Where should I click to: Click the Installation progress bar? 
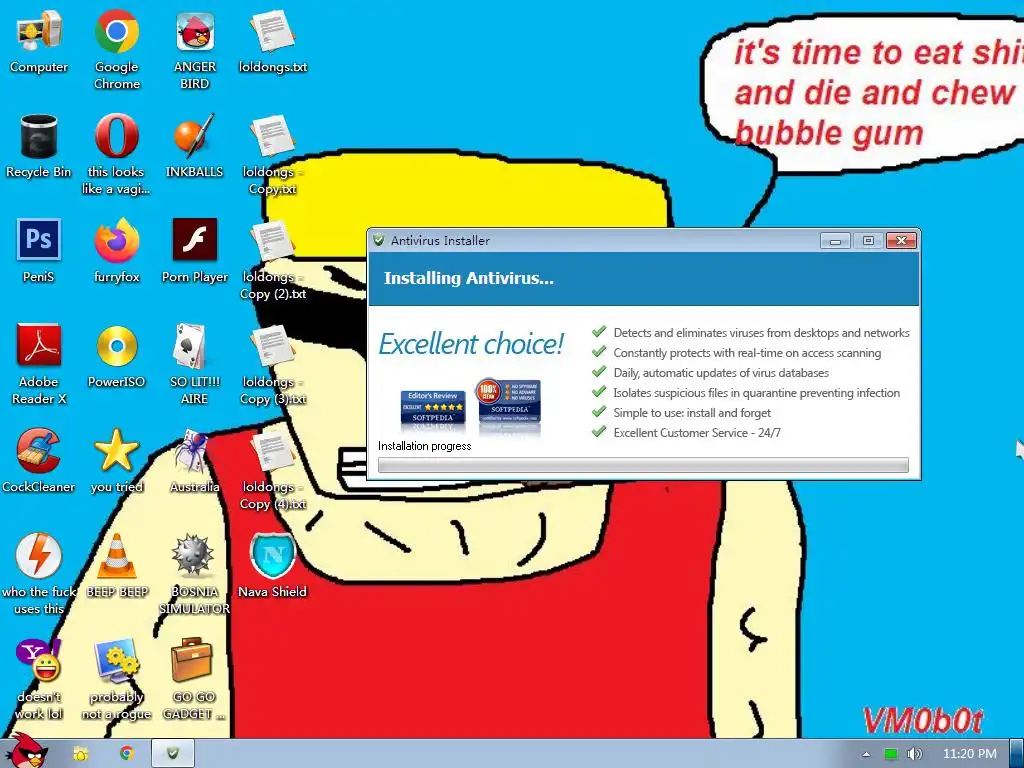click(x=643, y=465)
